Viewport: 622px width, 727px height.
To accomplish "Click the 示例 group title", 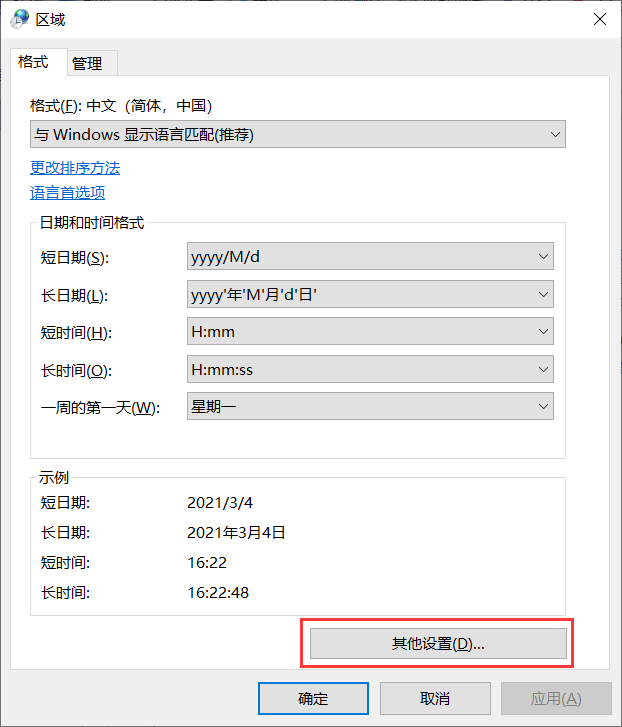I will pyautogui.click(x=54, y=477).
